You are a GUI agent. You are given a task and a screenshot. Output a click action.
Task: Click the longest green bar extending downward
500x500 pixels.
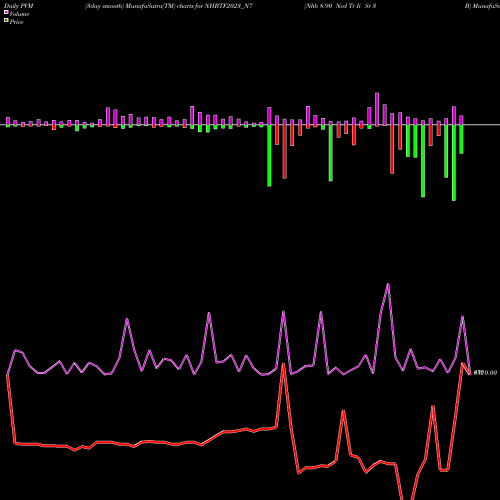[454, 163]
